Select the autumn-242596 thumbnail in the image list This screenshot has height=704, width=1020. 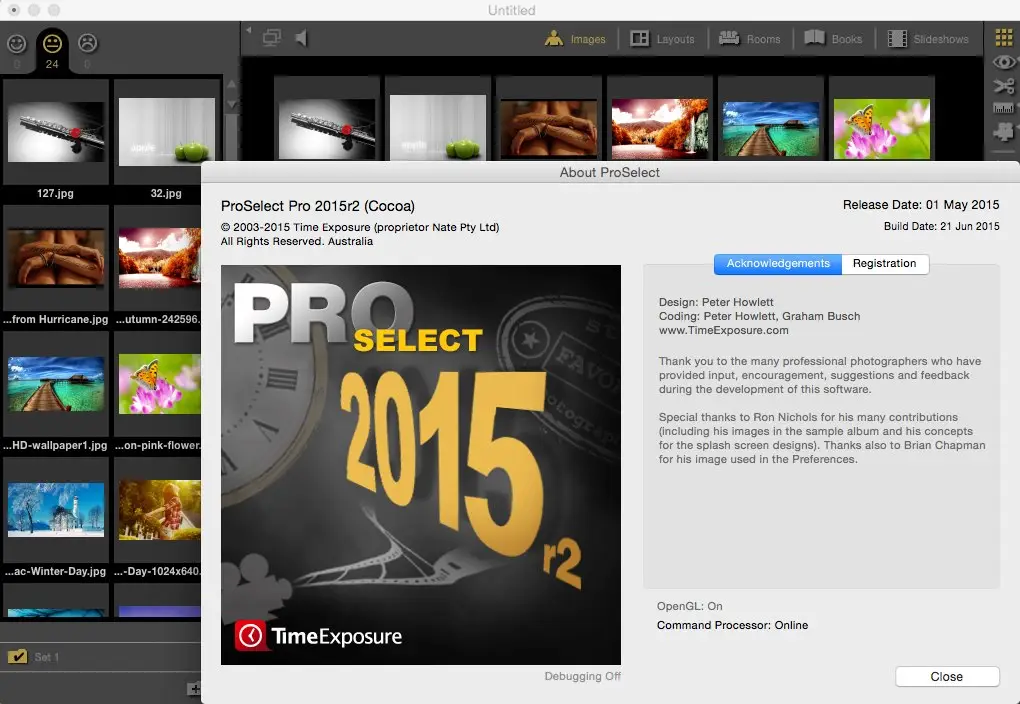(x=159, y=258)
